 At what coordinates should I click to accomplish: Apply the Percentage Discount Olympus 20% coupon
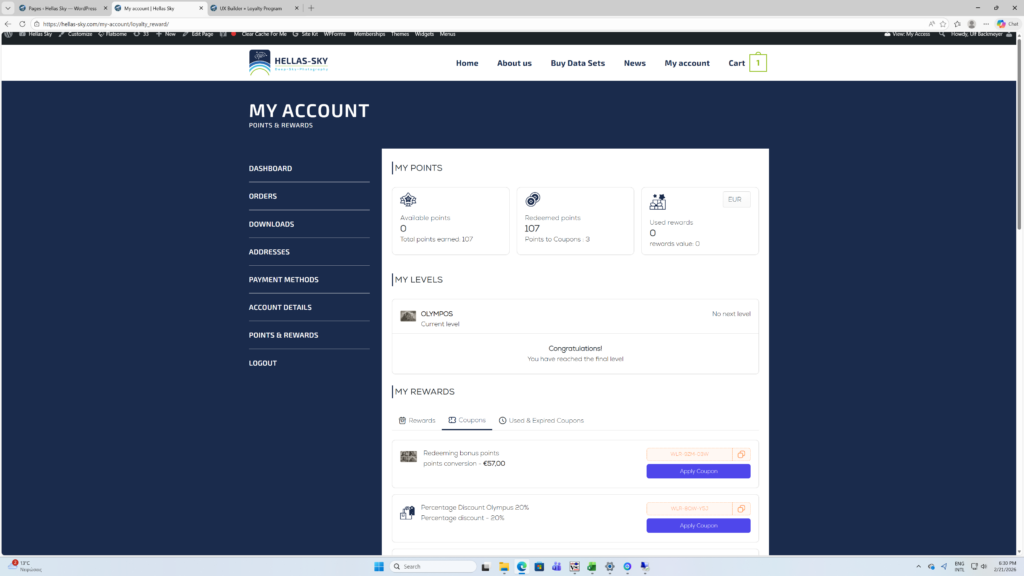(x=698, y=525)
